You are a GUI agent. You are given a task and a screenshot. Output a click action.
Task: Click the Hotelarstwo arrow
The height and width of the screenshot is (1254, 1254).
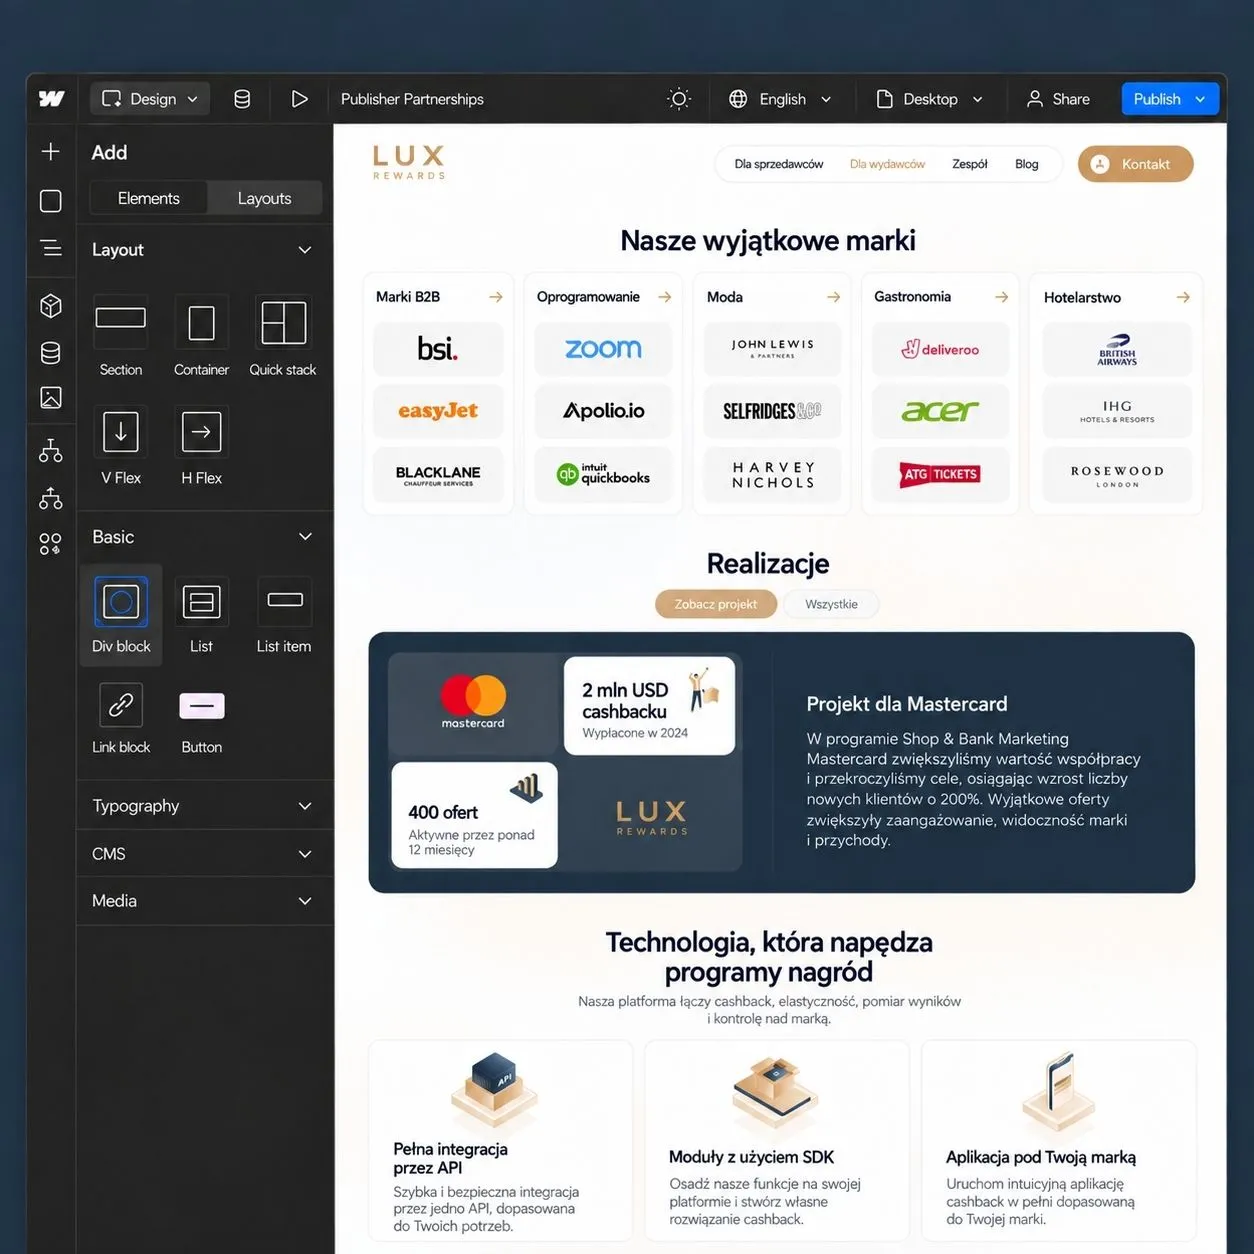tap(1183, 297)
